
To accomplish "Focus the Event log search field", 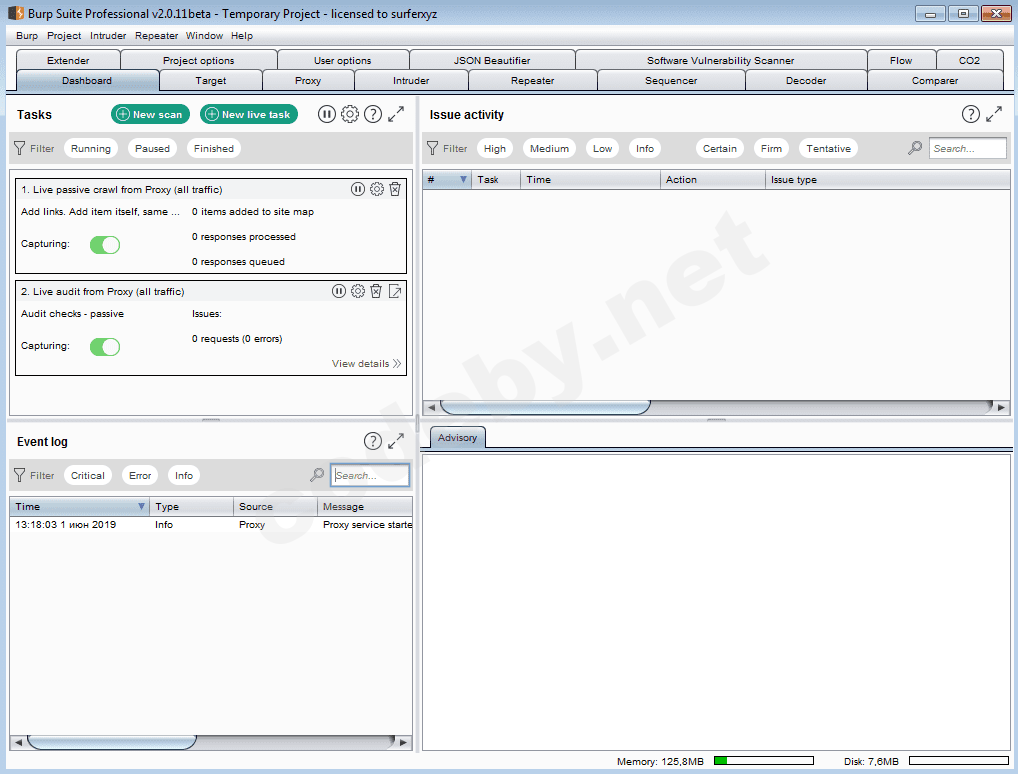I will click(x=370, y=475).
